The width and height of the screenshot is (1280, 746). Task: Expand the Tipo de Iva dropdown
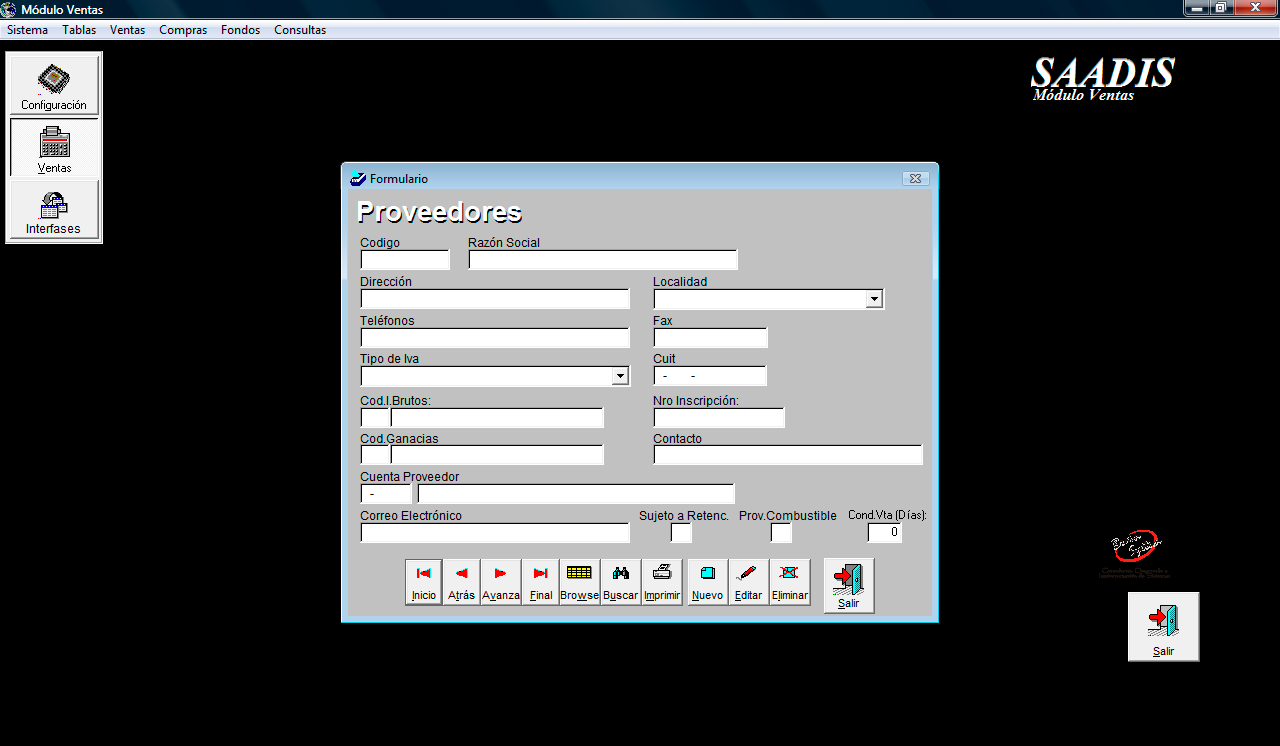(x=620, y=376)
